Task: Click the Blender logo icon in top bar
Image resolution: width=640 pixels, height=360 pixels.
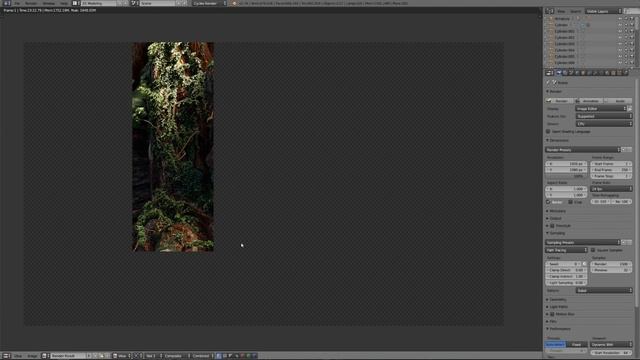Action: (x=234, y=3)
